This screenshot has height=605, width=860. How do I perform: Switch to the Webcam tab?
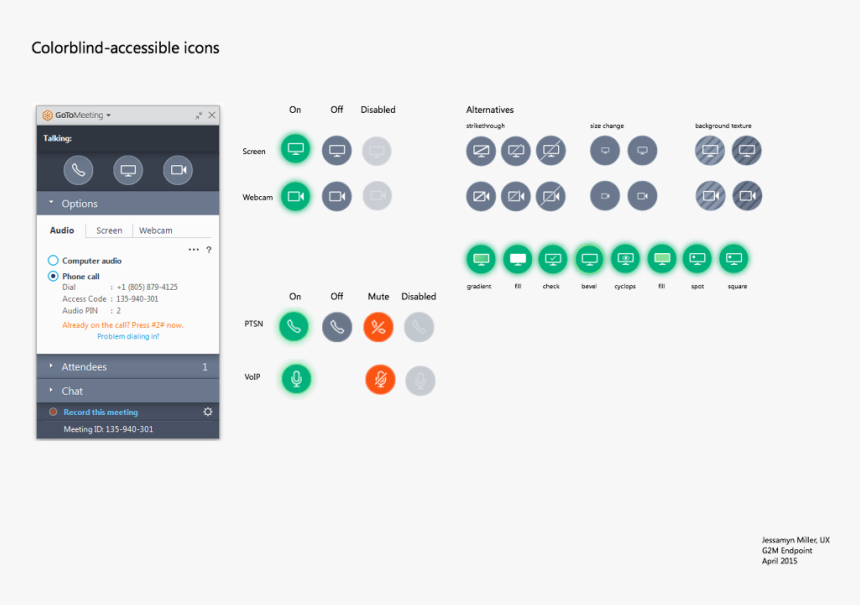[x=155, y=231]
